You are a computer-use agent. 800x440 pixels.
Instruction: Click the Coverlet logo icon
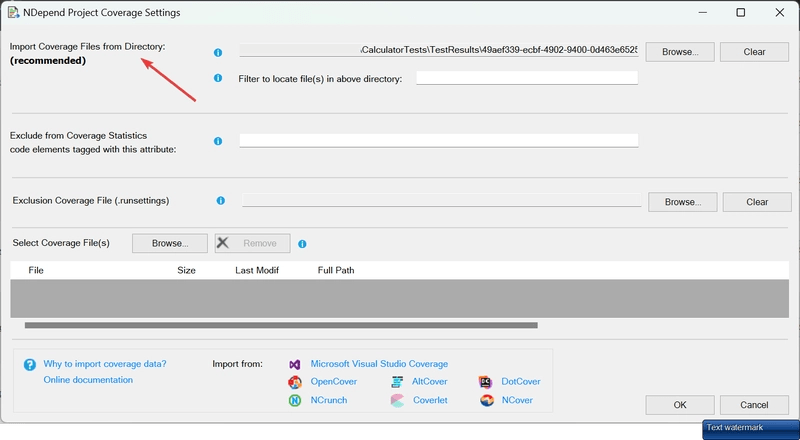click(397, 401)
